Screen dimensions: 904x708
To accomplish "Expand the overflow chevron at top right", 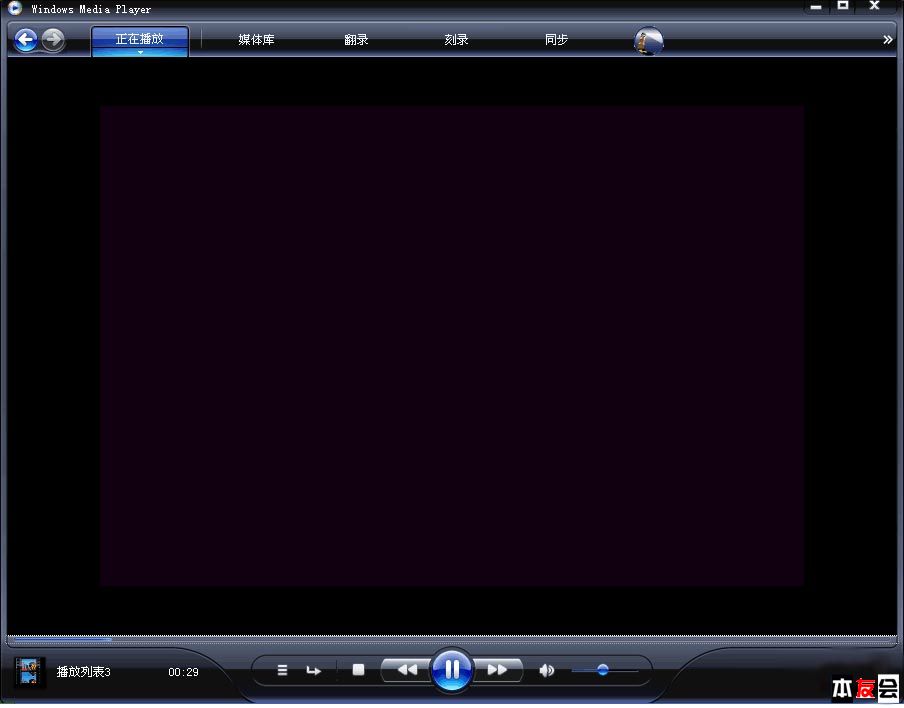I will [888, 40].
